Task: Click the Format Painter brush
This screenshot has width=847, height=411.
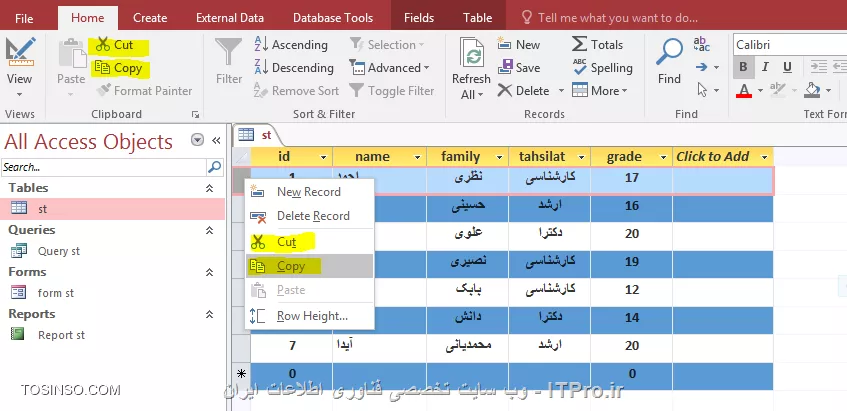Action: 104,90
